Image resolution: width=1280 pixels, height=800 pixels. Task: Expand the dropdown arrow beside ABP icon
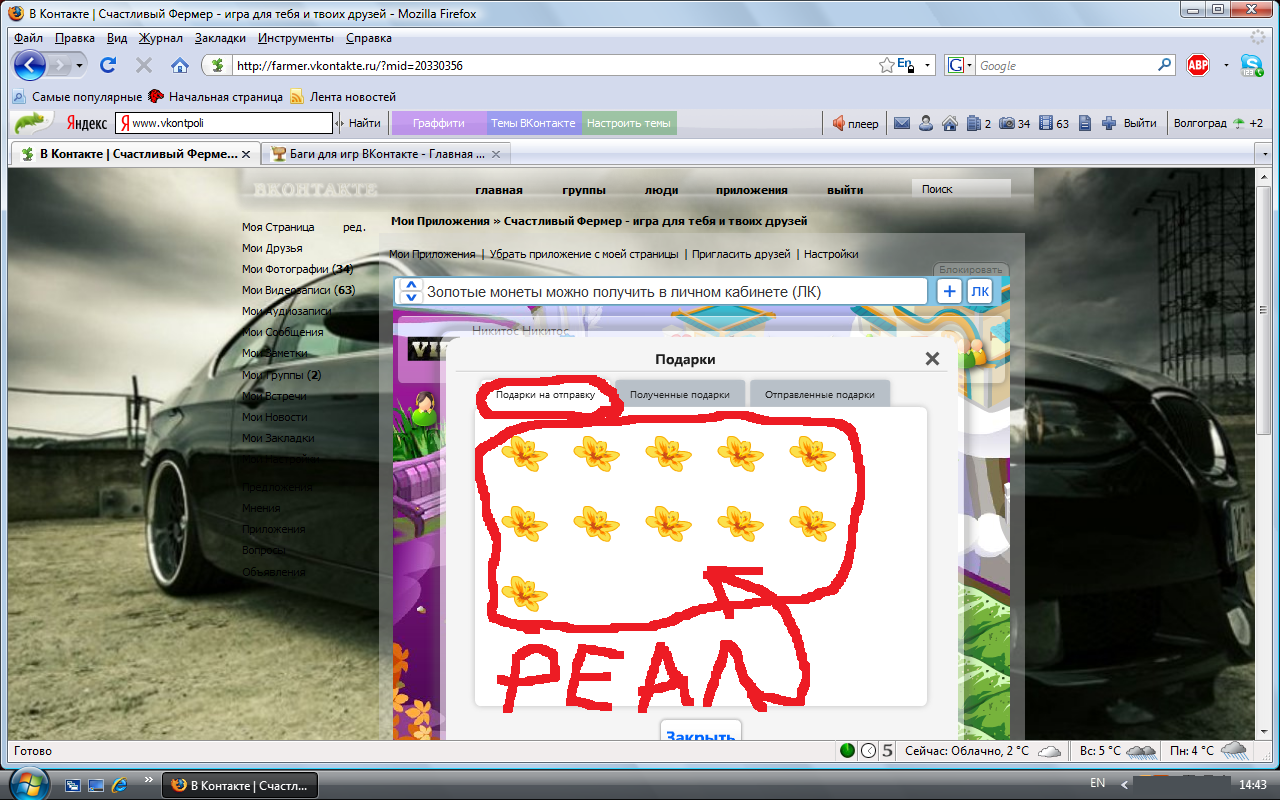(x=1226, y=65)
